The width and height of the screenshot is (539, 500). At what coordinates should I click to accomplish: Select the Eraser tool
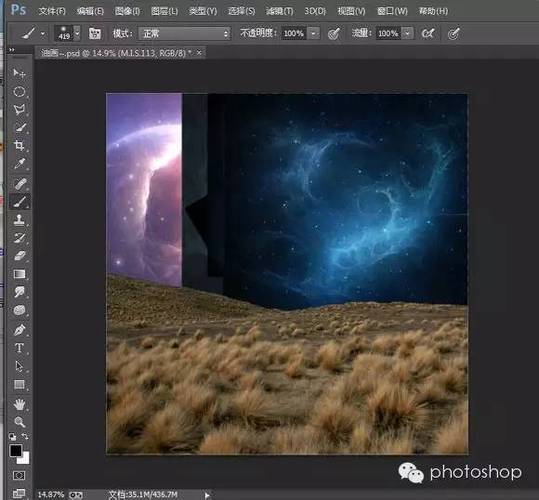pos(19,256)
